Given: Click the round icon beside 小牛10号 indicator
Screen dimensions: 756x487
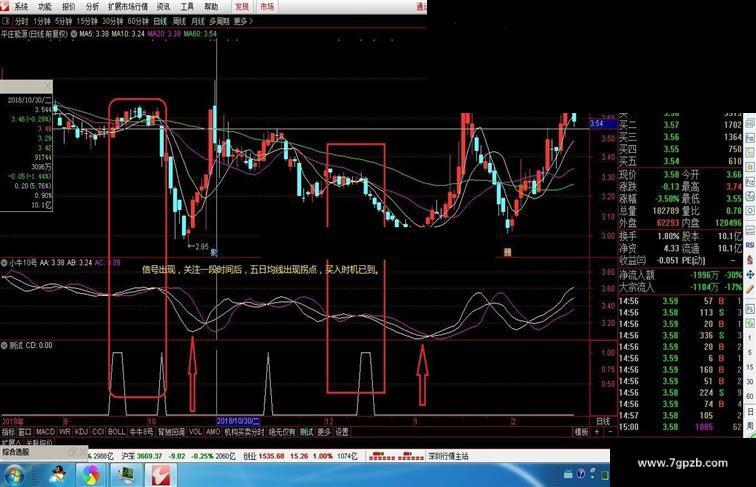Looking at the screenshot, I should click(x=4, y=263).
